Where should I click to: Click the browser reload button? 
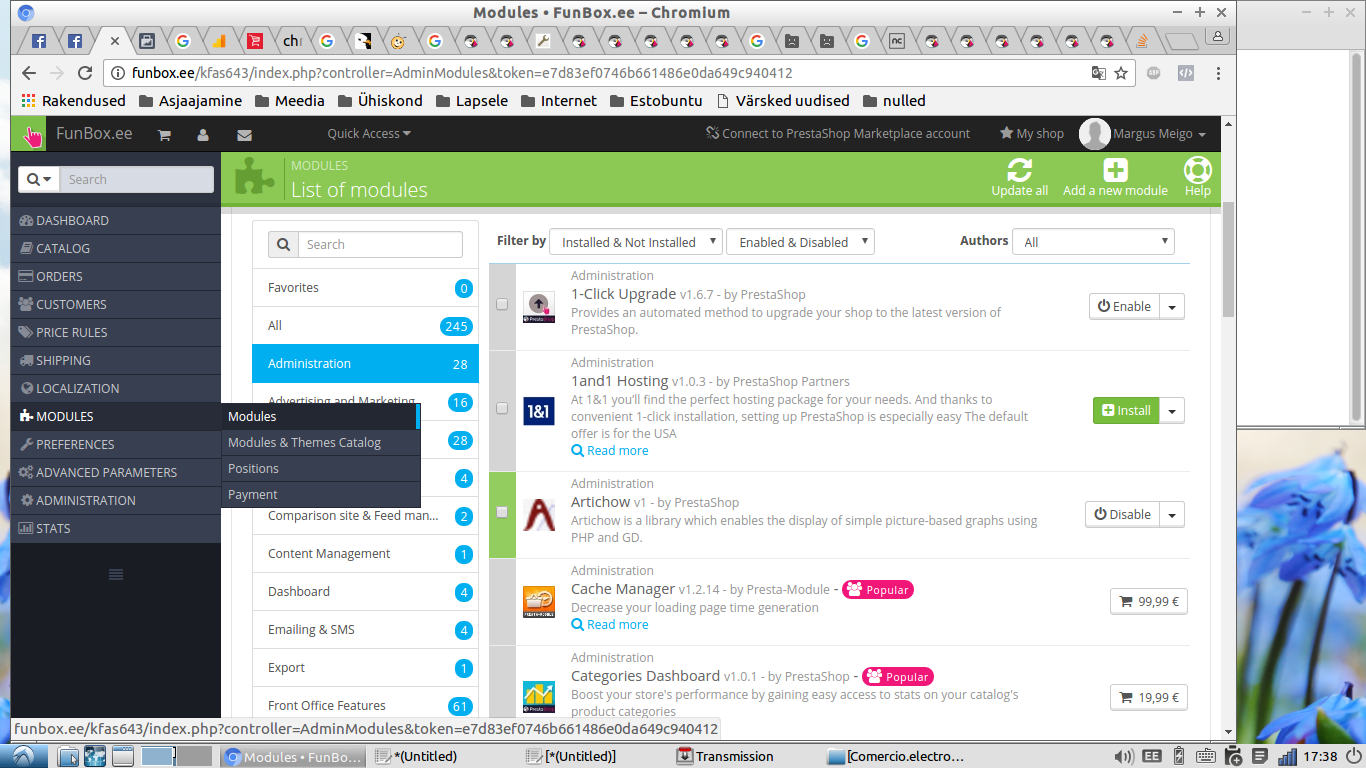(x=85, y=73)
